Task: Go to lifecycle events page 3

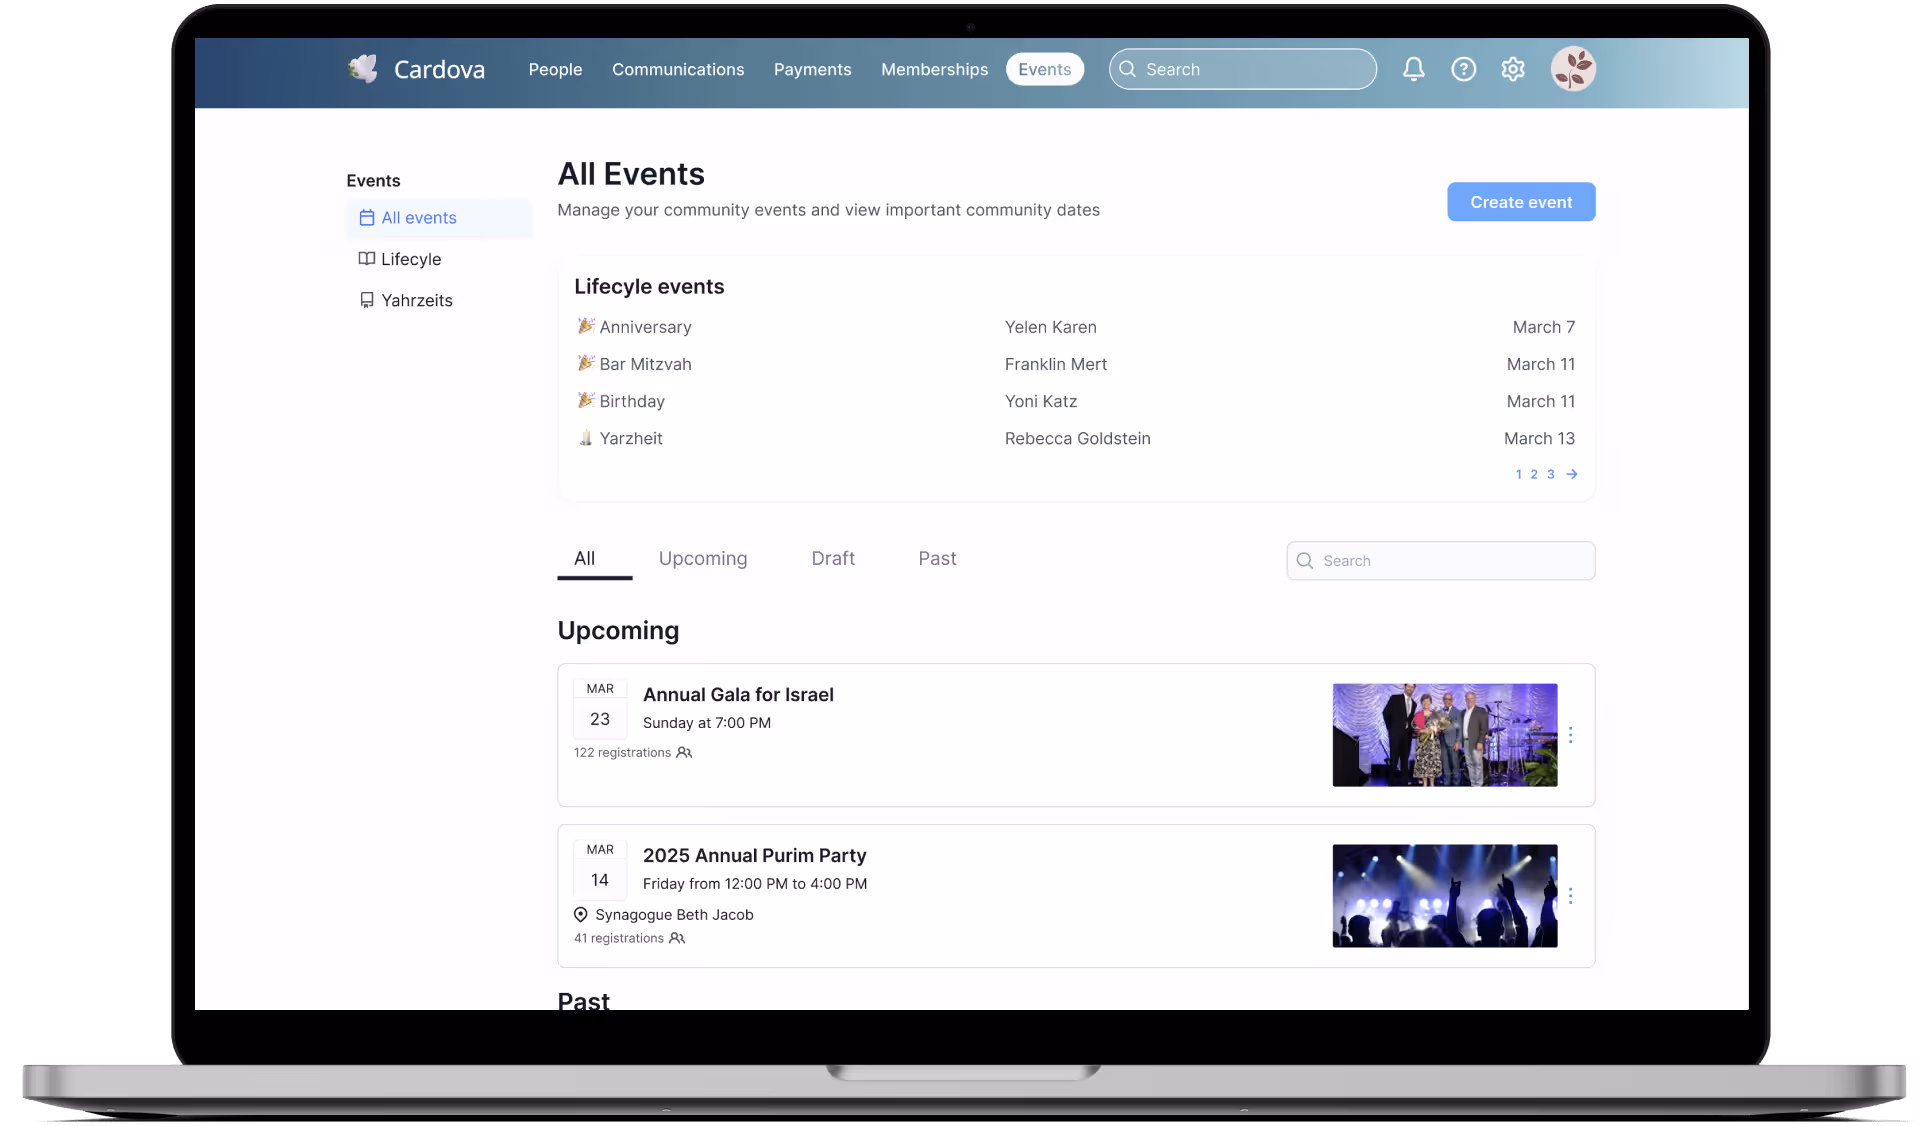Action: coord(1551,474)
